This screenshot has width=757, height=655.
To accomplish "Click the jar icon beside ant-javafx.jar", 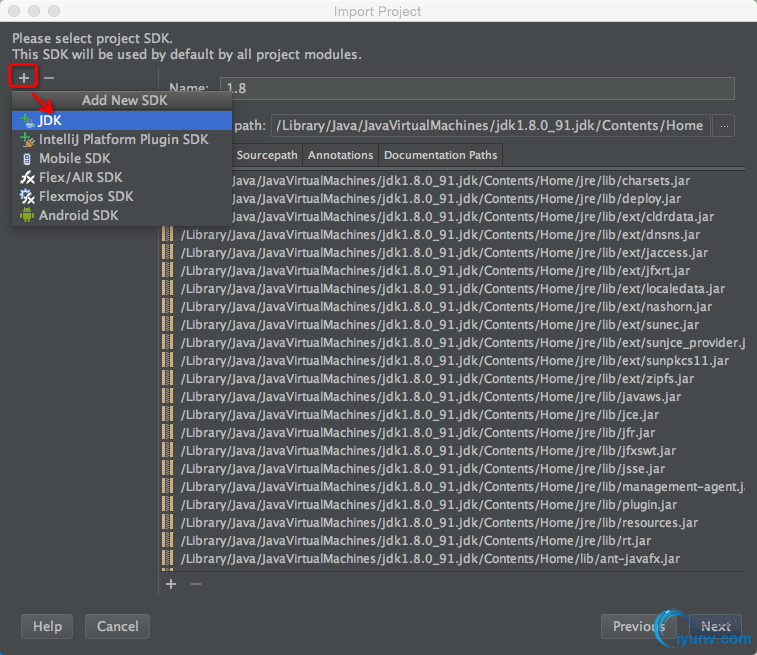I will [168, 559].
